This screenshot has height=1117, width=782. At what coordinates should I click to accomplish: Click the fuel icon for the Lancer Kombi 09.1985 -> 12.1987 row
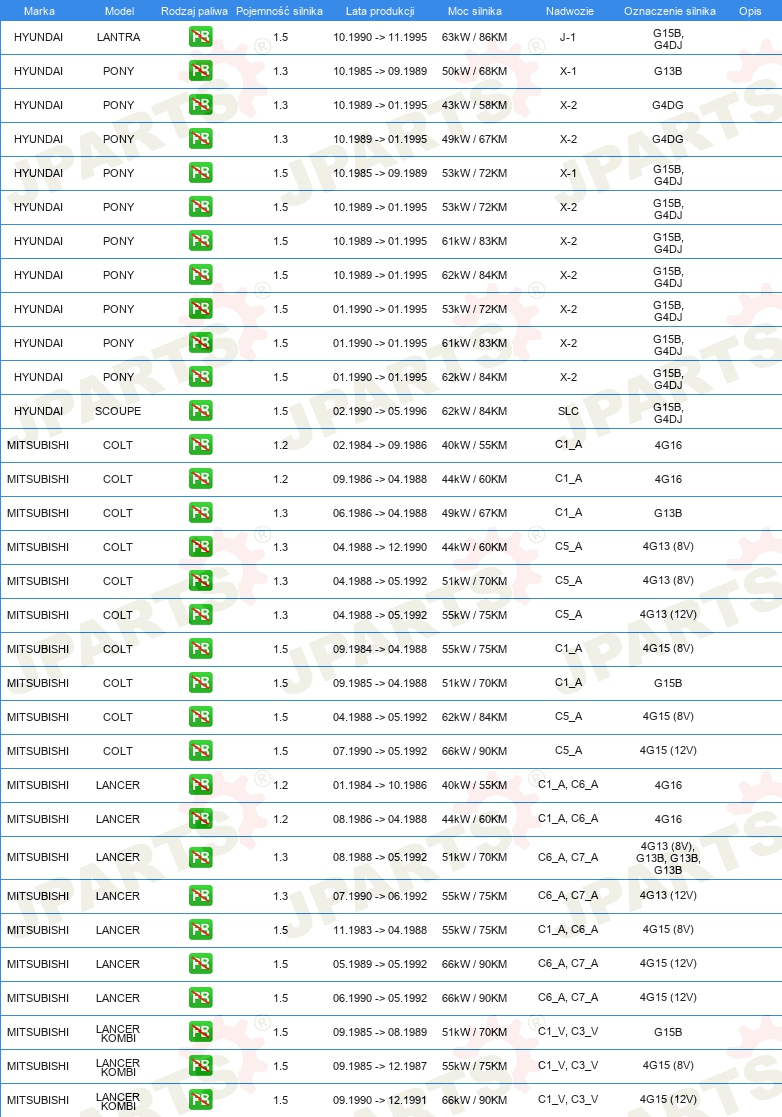pyautogui.click(x=201, y=1066)
